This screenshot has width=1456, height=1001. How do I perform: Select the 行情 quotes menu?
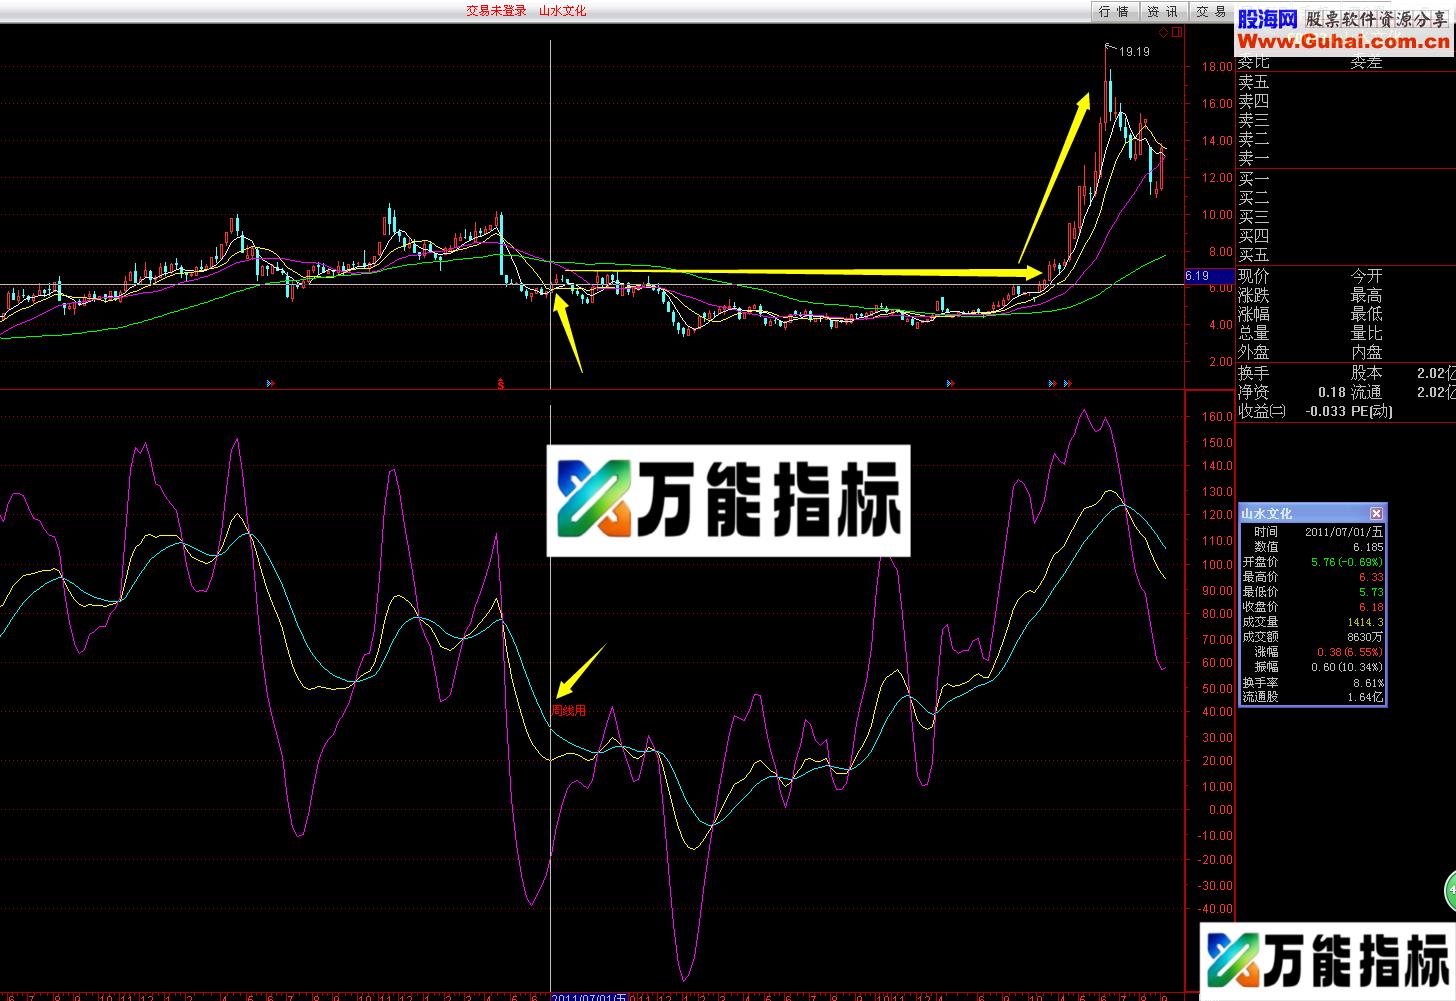[x=1113, y=11]
